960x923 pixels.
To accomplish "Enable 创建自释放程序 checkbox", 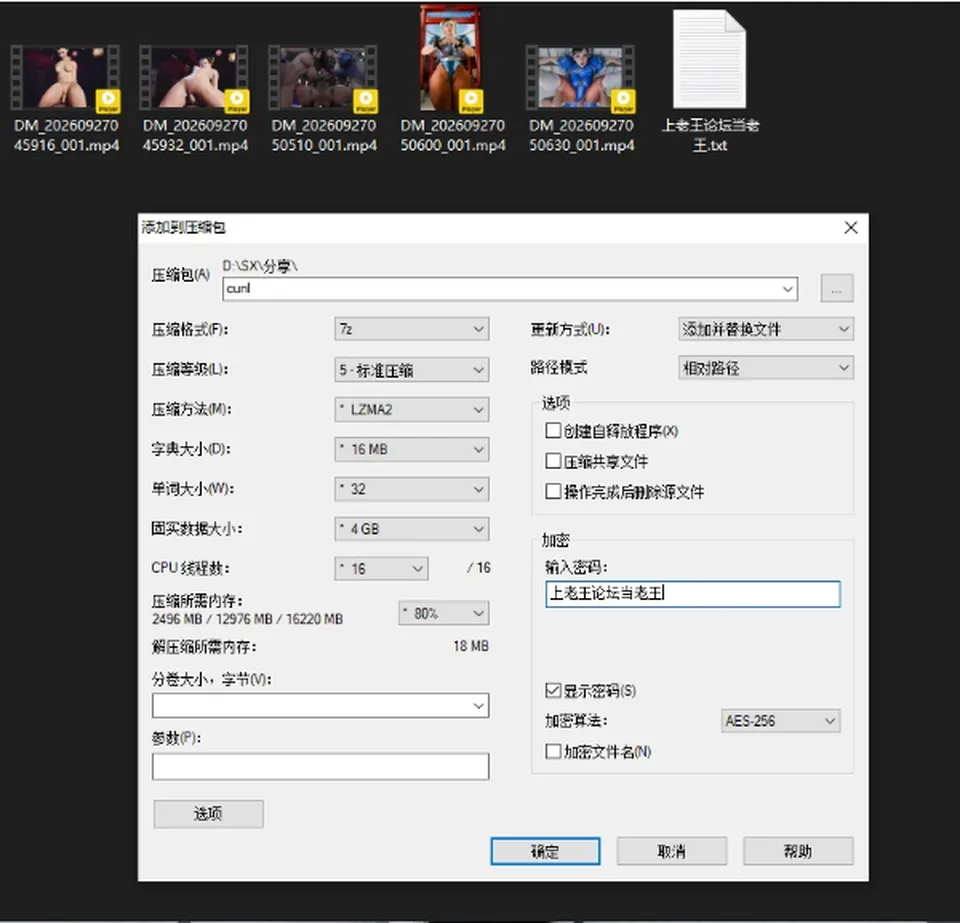I will tap(553, 431).
